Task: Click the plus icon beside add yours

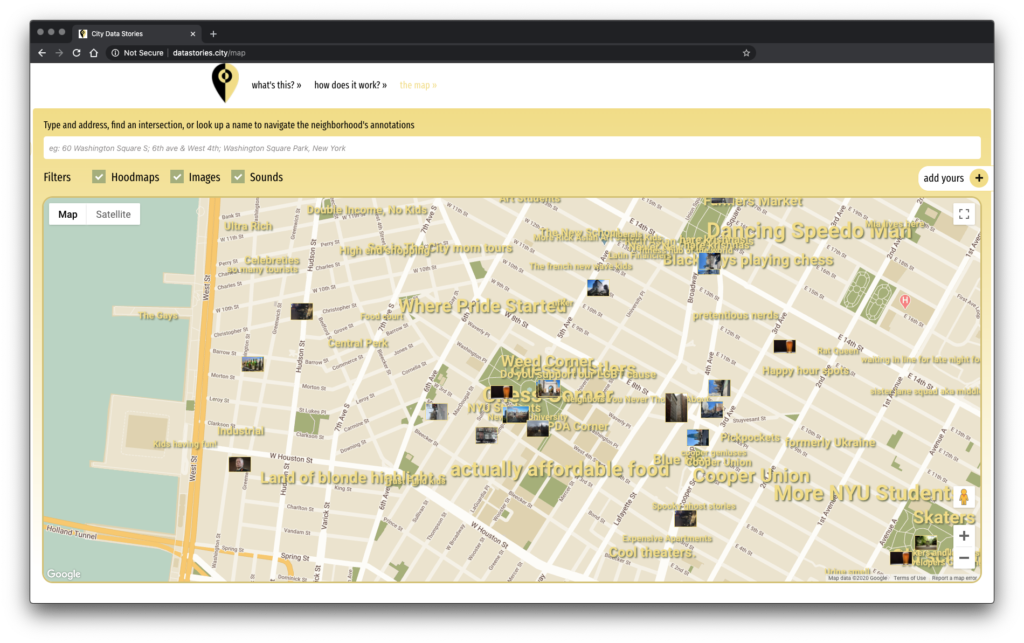Action: pyautogui.click(x=978, y=178)
